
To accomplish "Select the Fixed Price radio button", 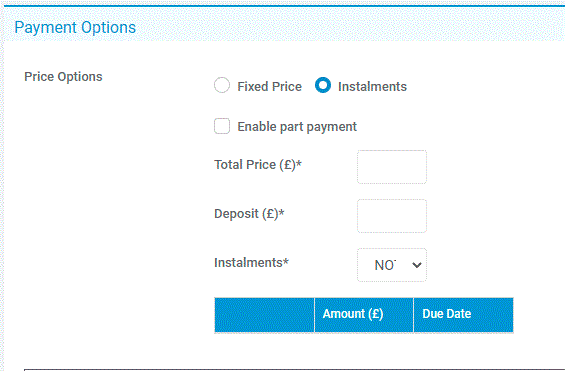I will (222, 85).
